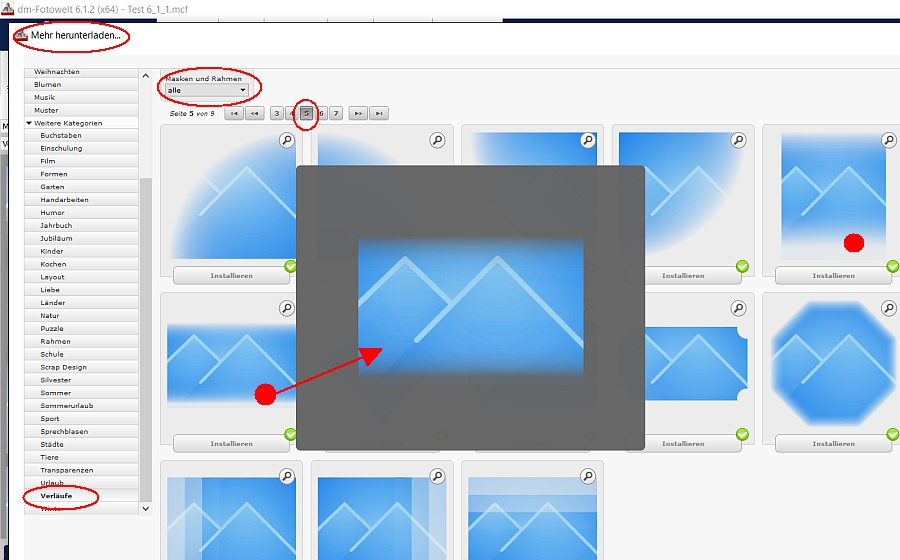Select the Buchstaben subcategory
Image resolution: width=900 pixels, height=560 pixels.
click(82, 135)
